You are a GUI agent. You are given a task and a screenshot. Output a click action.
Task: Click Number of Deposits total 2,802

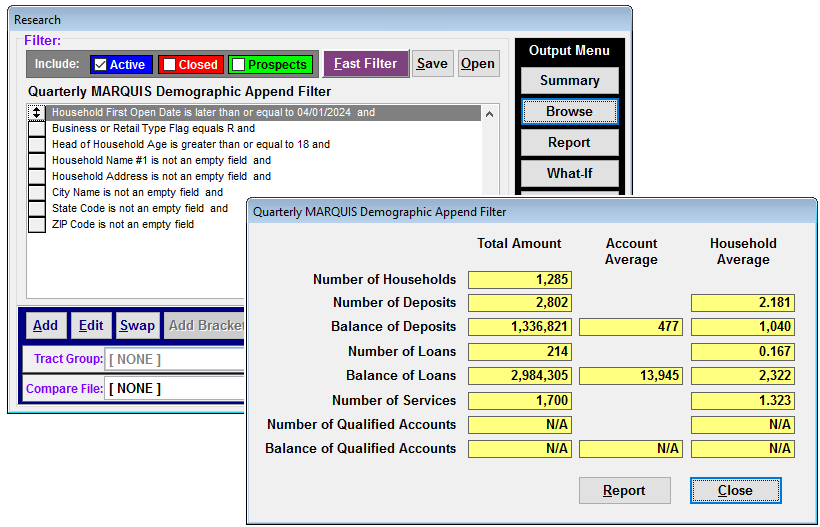click(x=520, y=303)
